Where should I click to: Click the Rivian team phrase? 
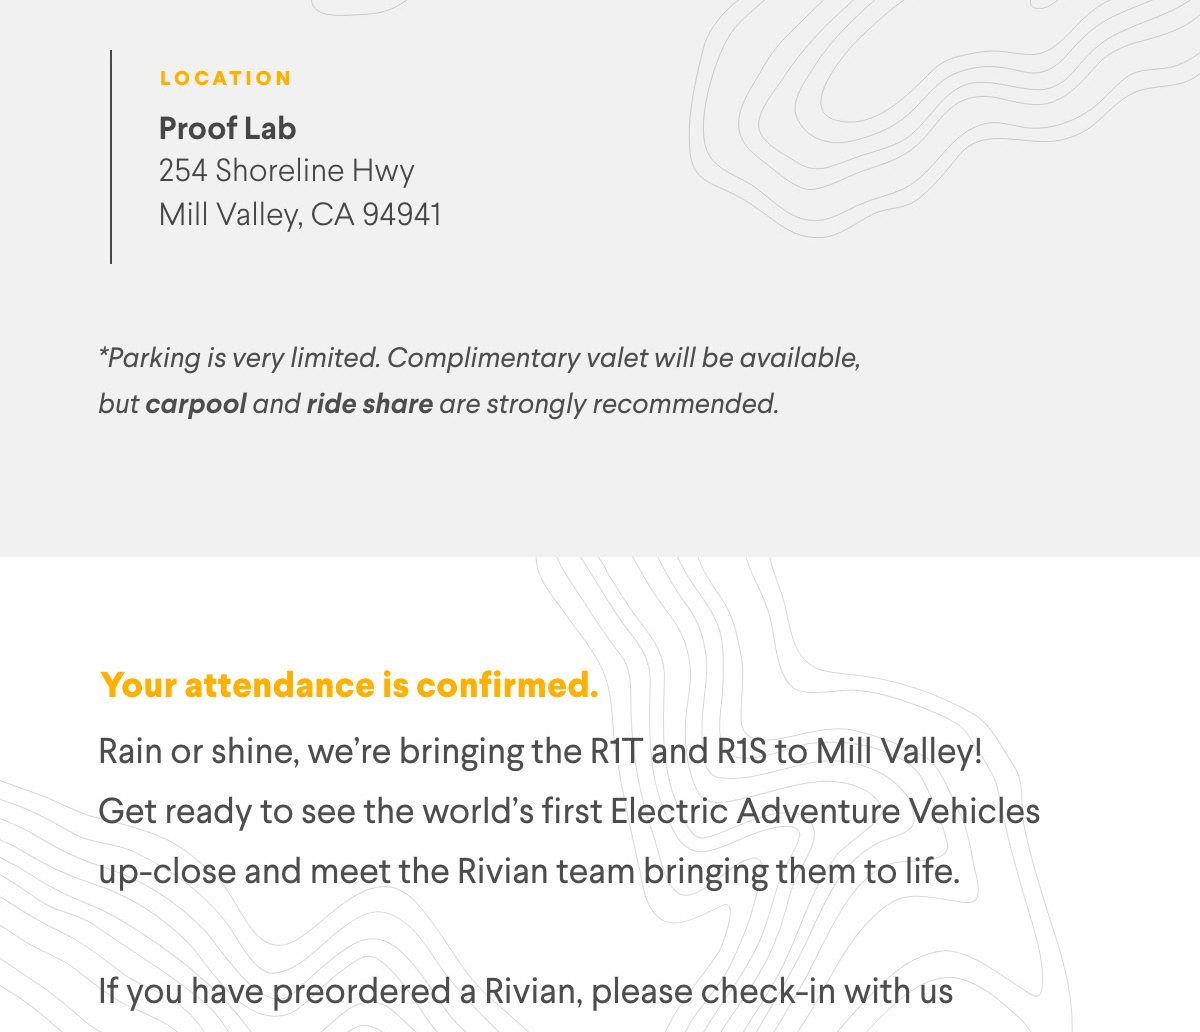tap(547, 871)
